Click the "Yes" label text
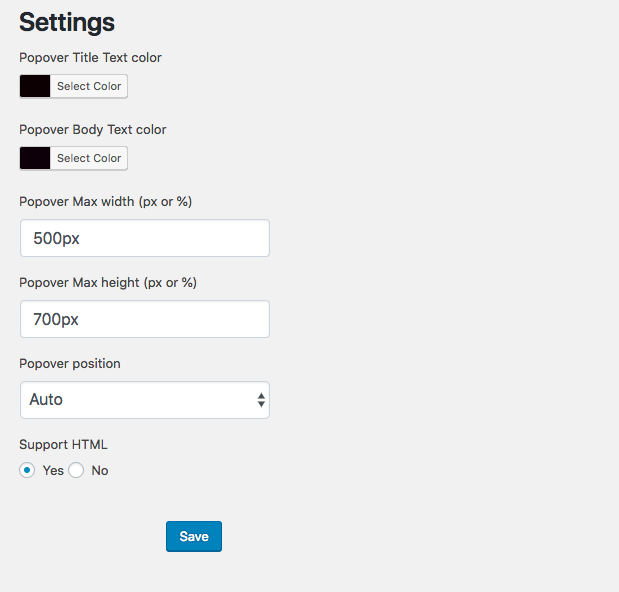619x592 pixels. tap(53, 470)
